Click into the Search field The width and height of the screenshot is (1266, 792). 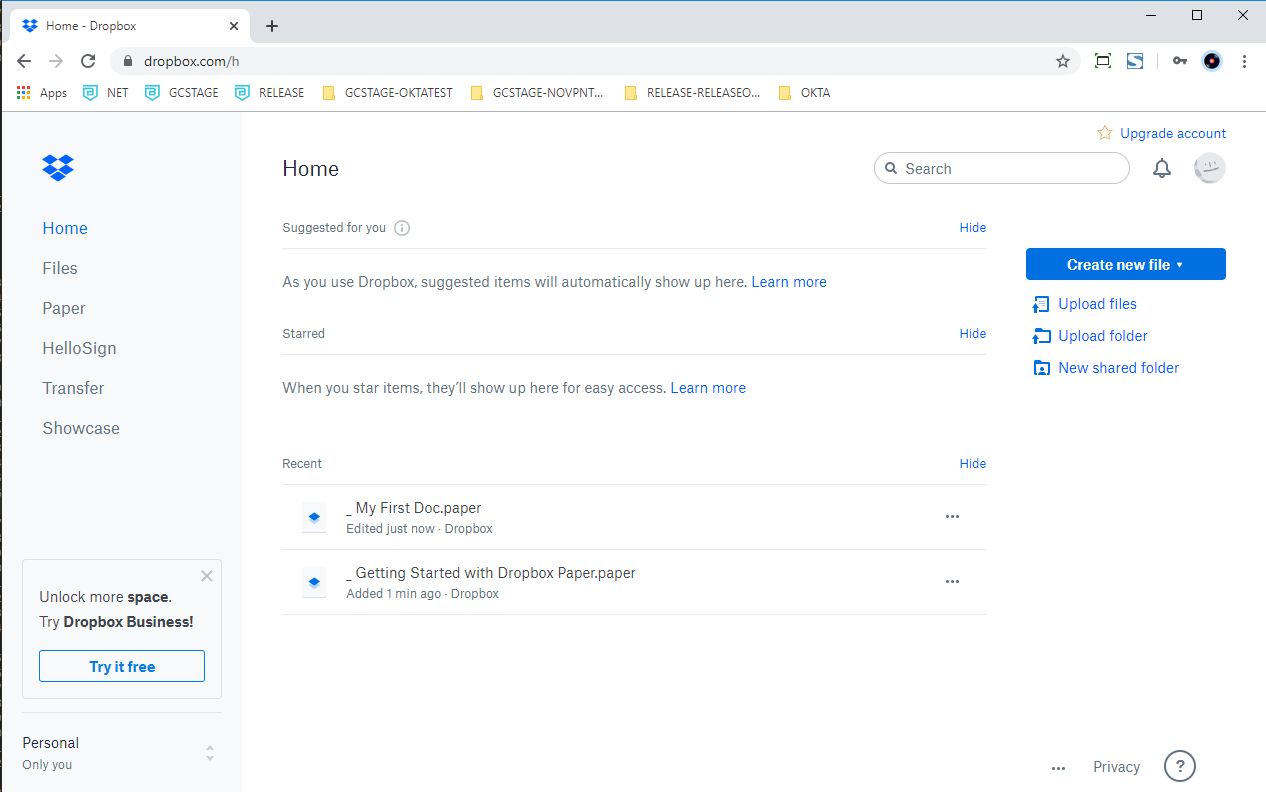coord(1010,169)
